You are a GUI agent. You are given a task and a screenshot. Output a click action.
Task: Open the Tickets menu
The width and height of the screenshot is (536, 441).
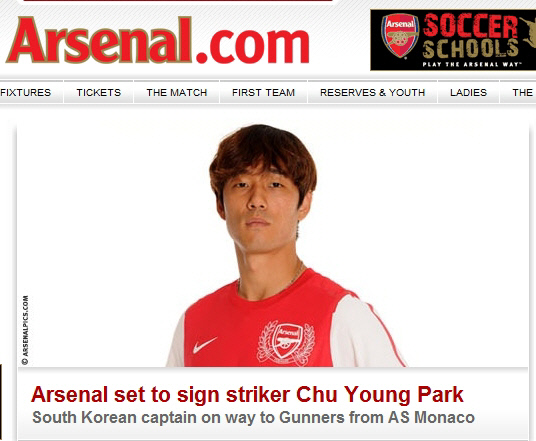(98, 92)
